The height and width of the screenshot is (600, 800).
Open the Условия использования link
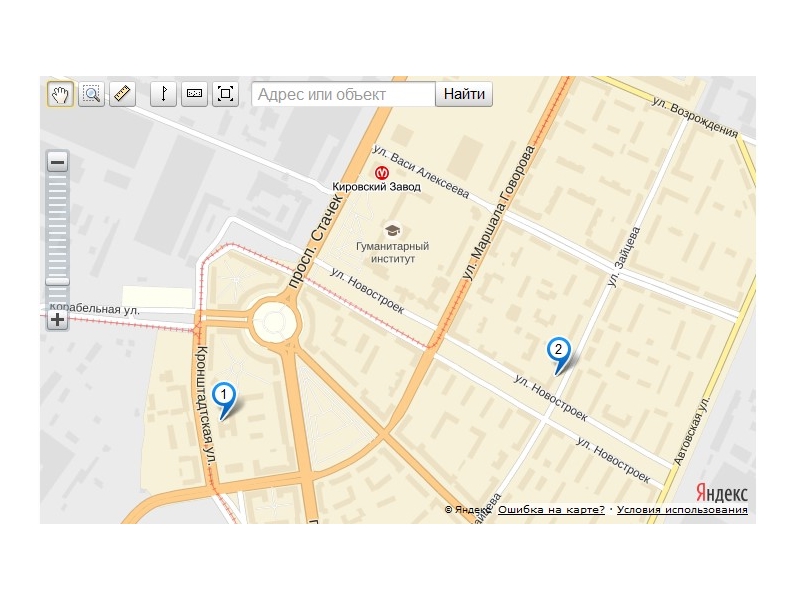pyautogui.click(x=682, y=510)
